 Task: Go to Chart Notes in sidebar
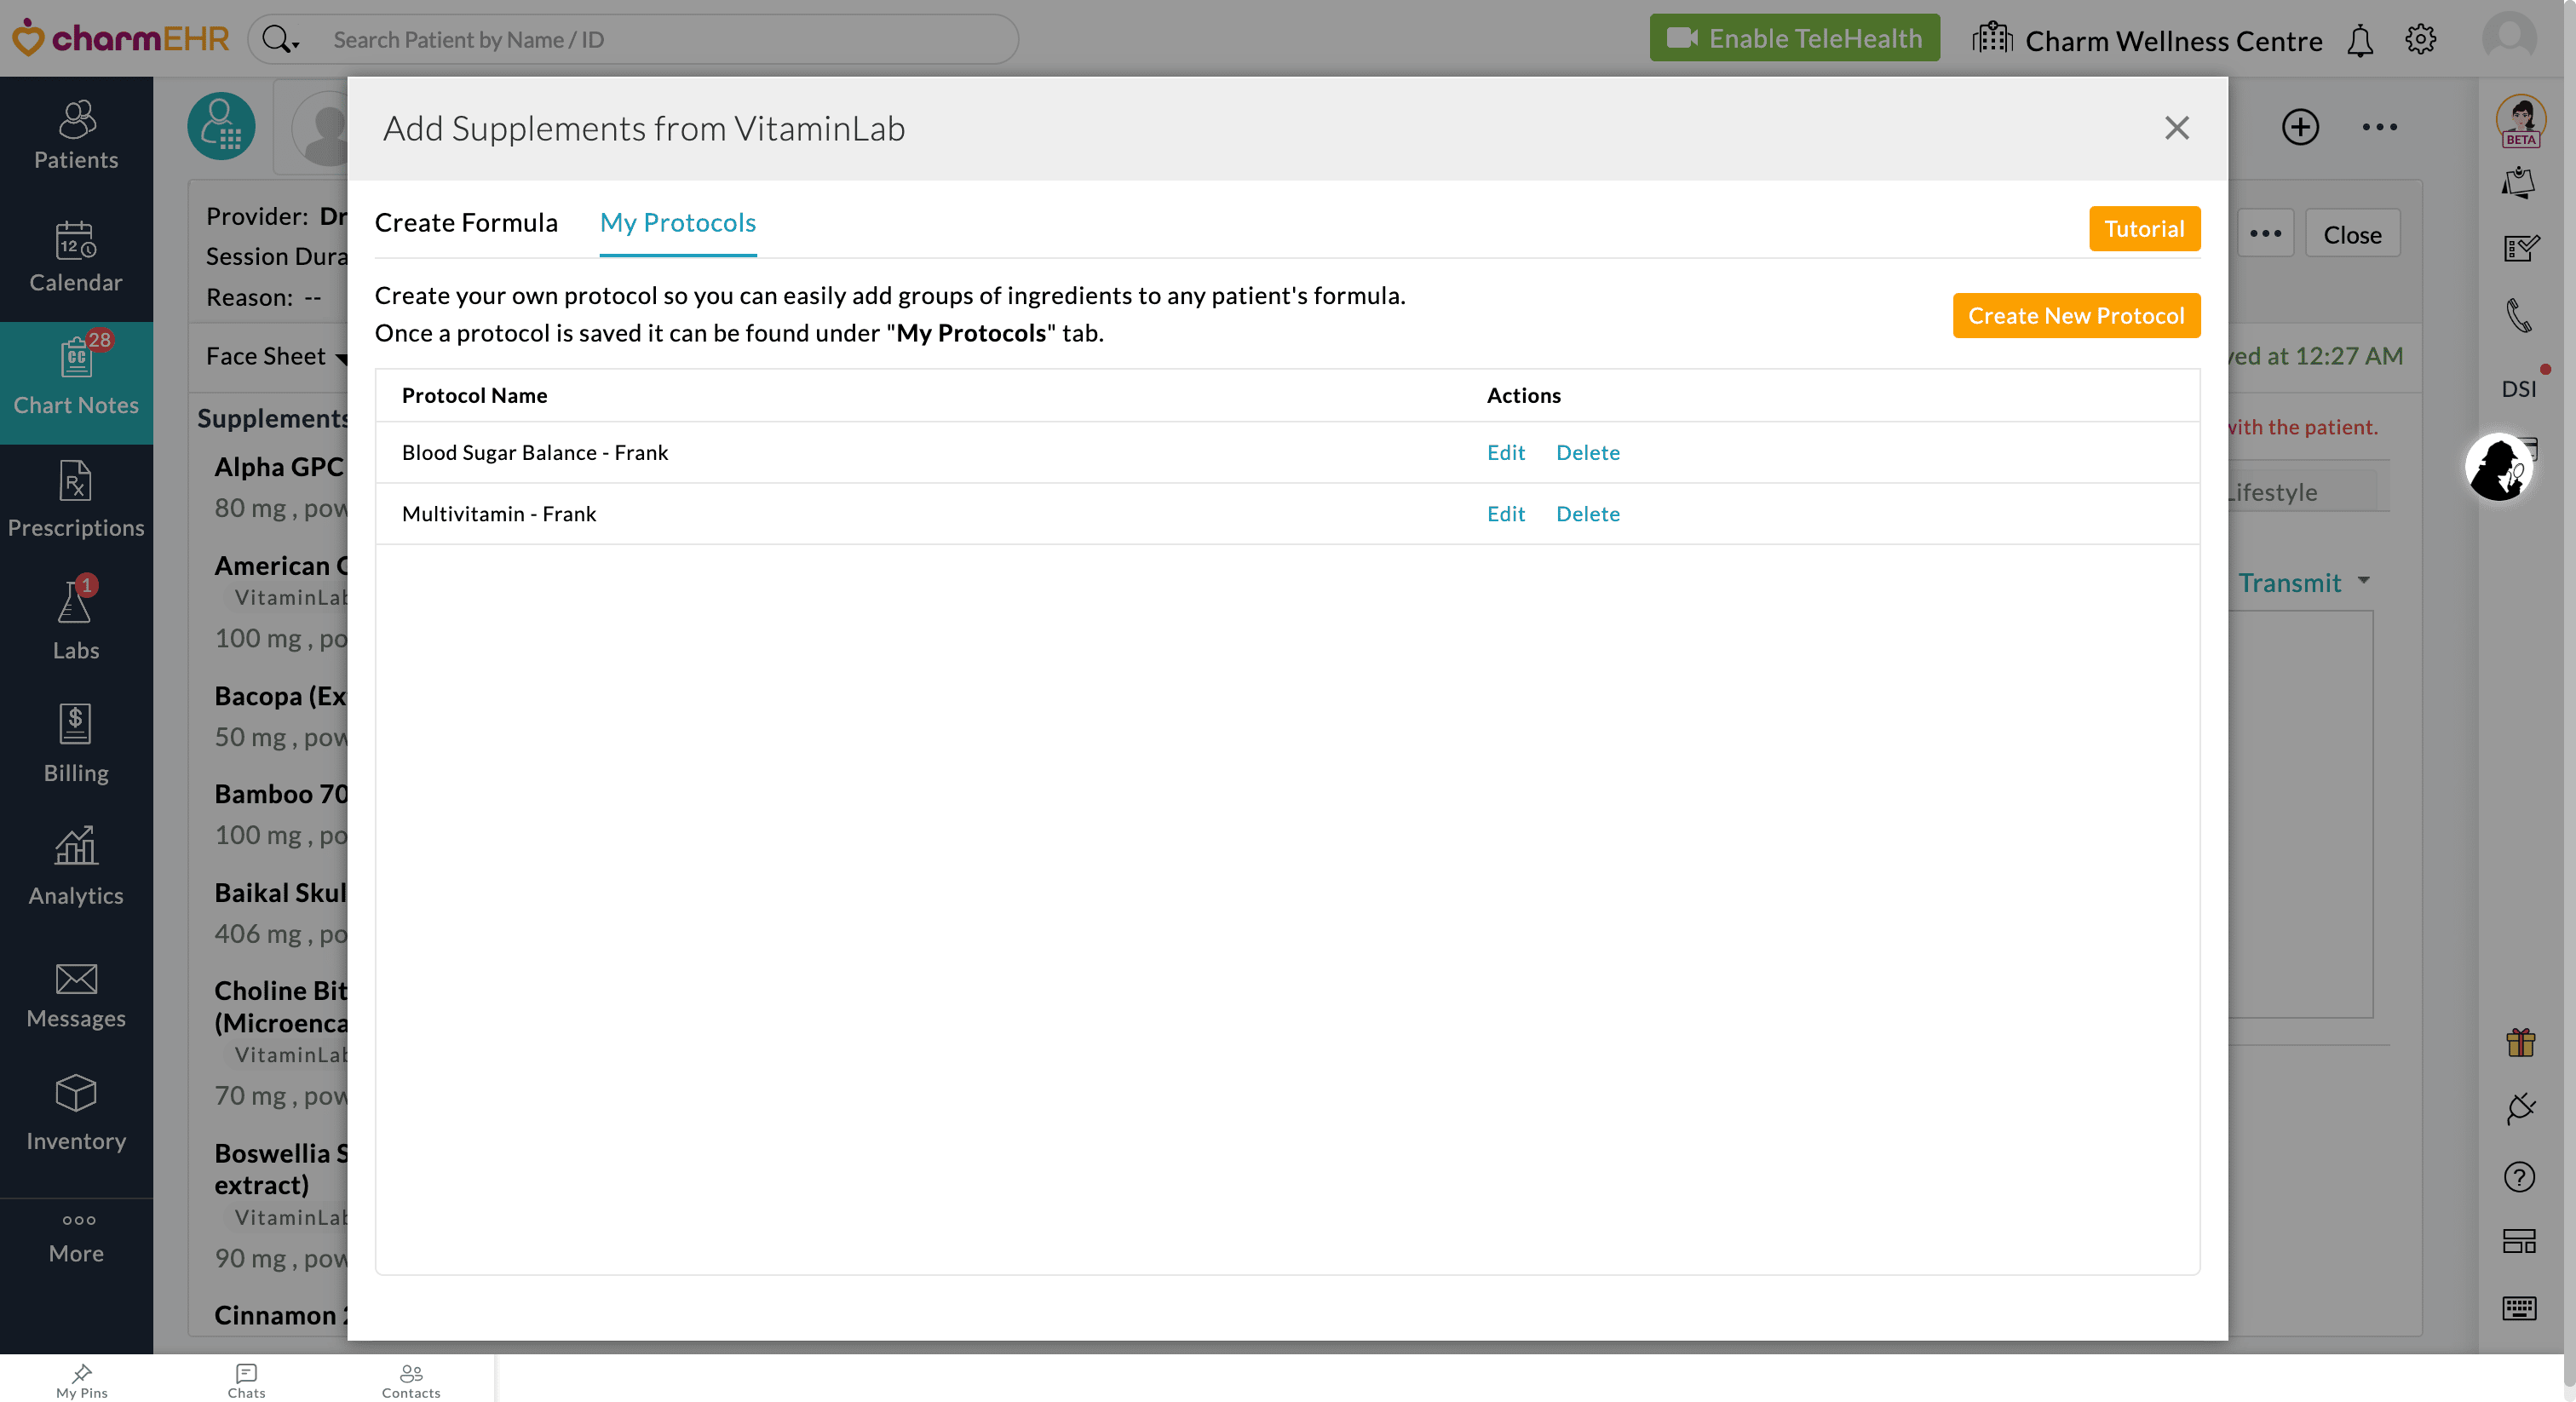pyautogui.click(x=76, y=382)
